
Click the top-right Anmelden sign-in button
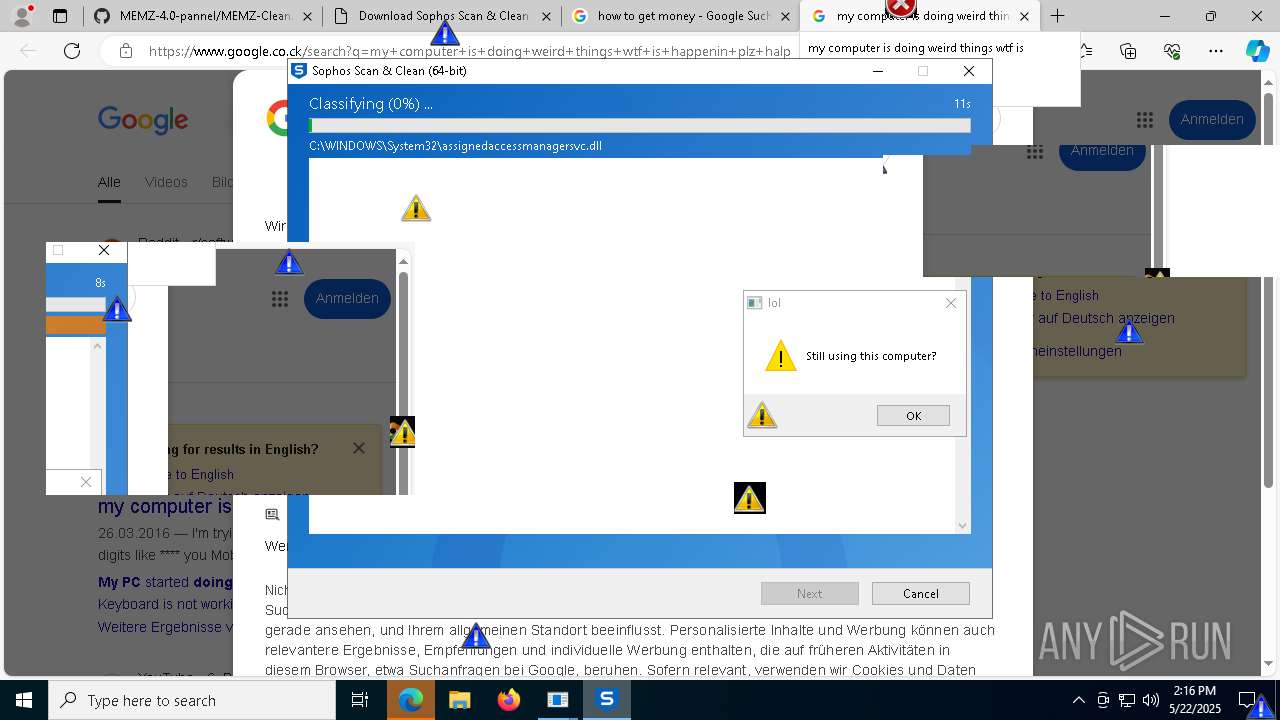point(1212,119)
